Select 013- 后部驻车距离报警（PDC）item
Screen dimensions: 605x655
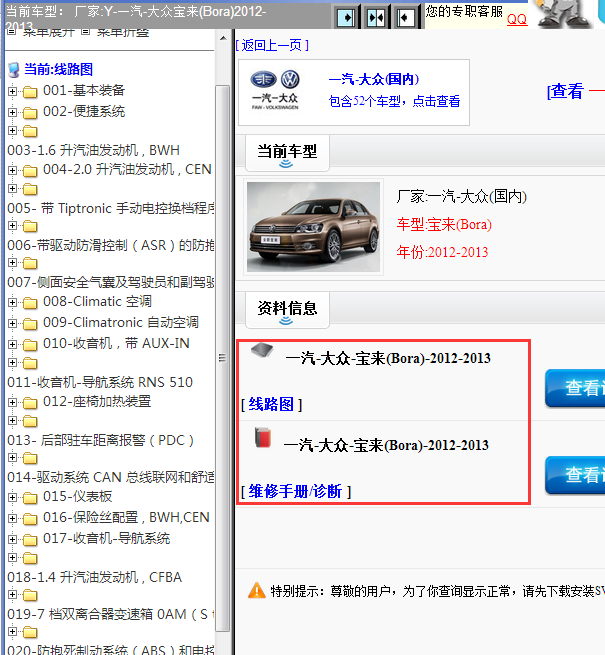tap(101, 440)
